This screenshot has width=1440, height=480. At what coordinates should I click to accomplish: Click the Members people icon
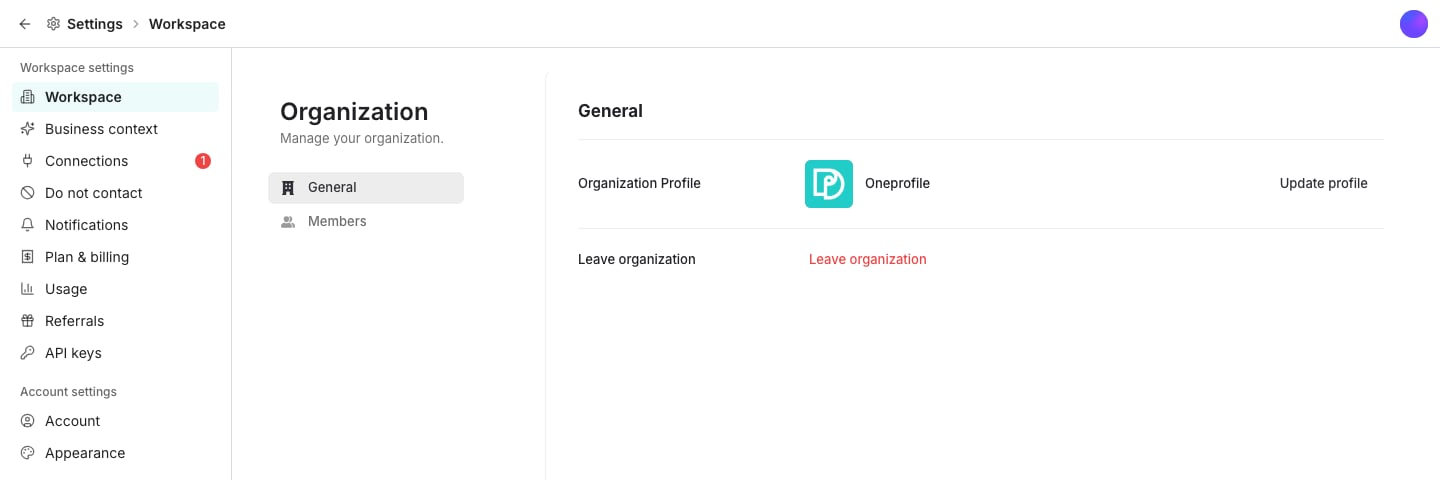(x=288, y=221)
